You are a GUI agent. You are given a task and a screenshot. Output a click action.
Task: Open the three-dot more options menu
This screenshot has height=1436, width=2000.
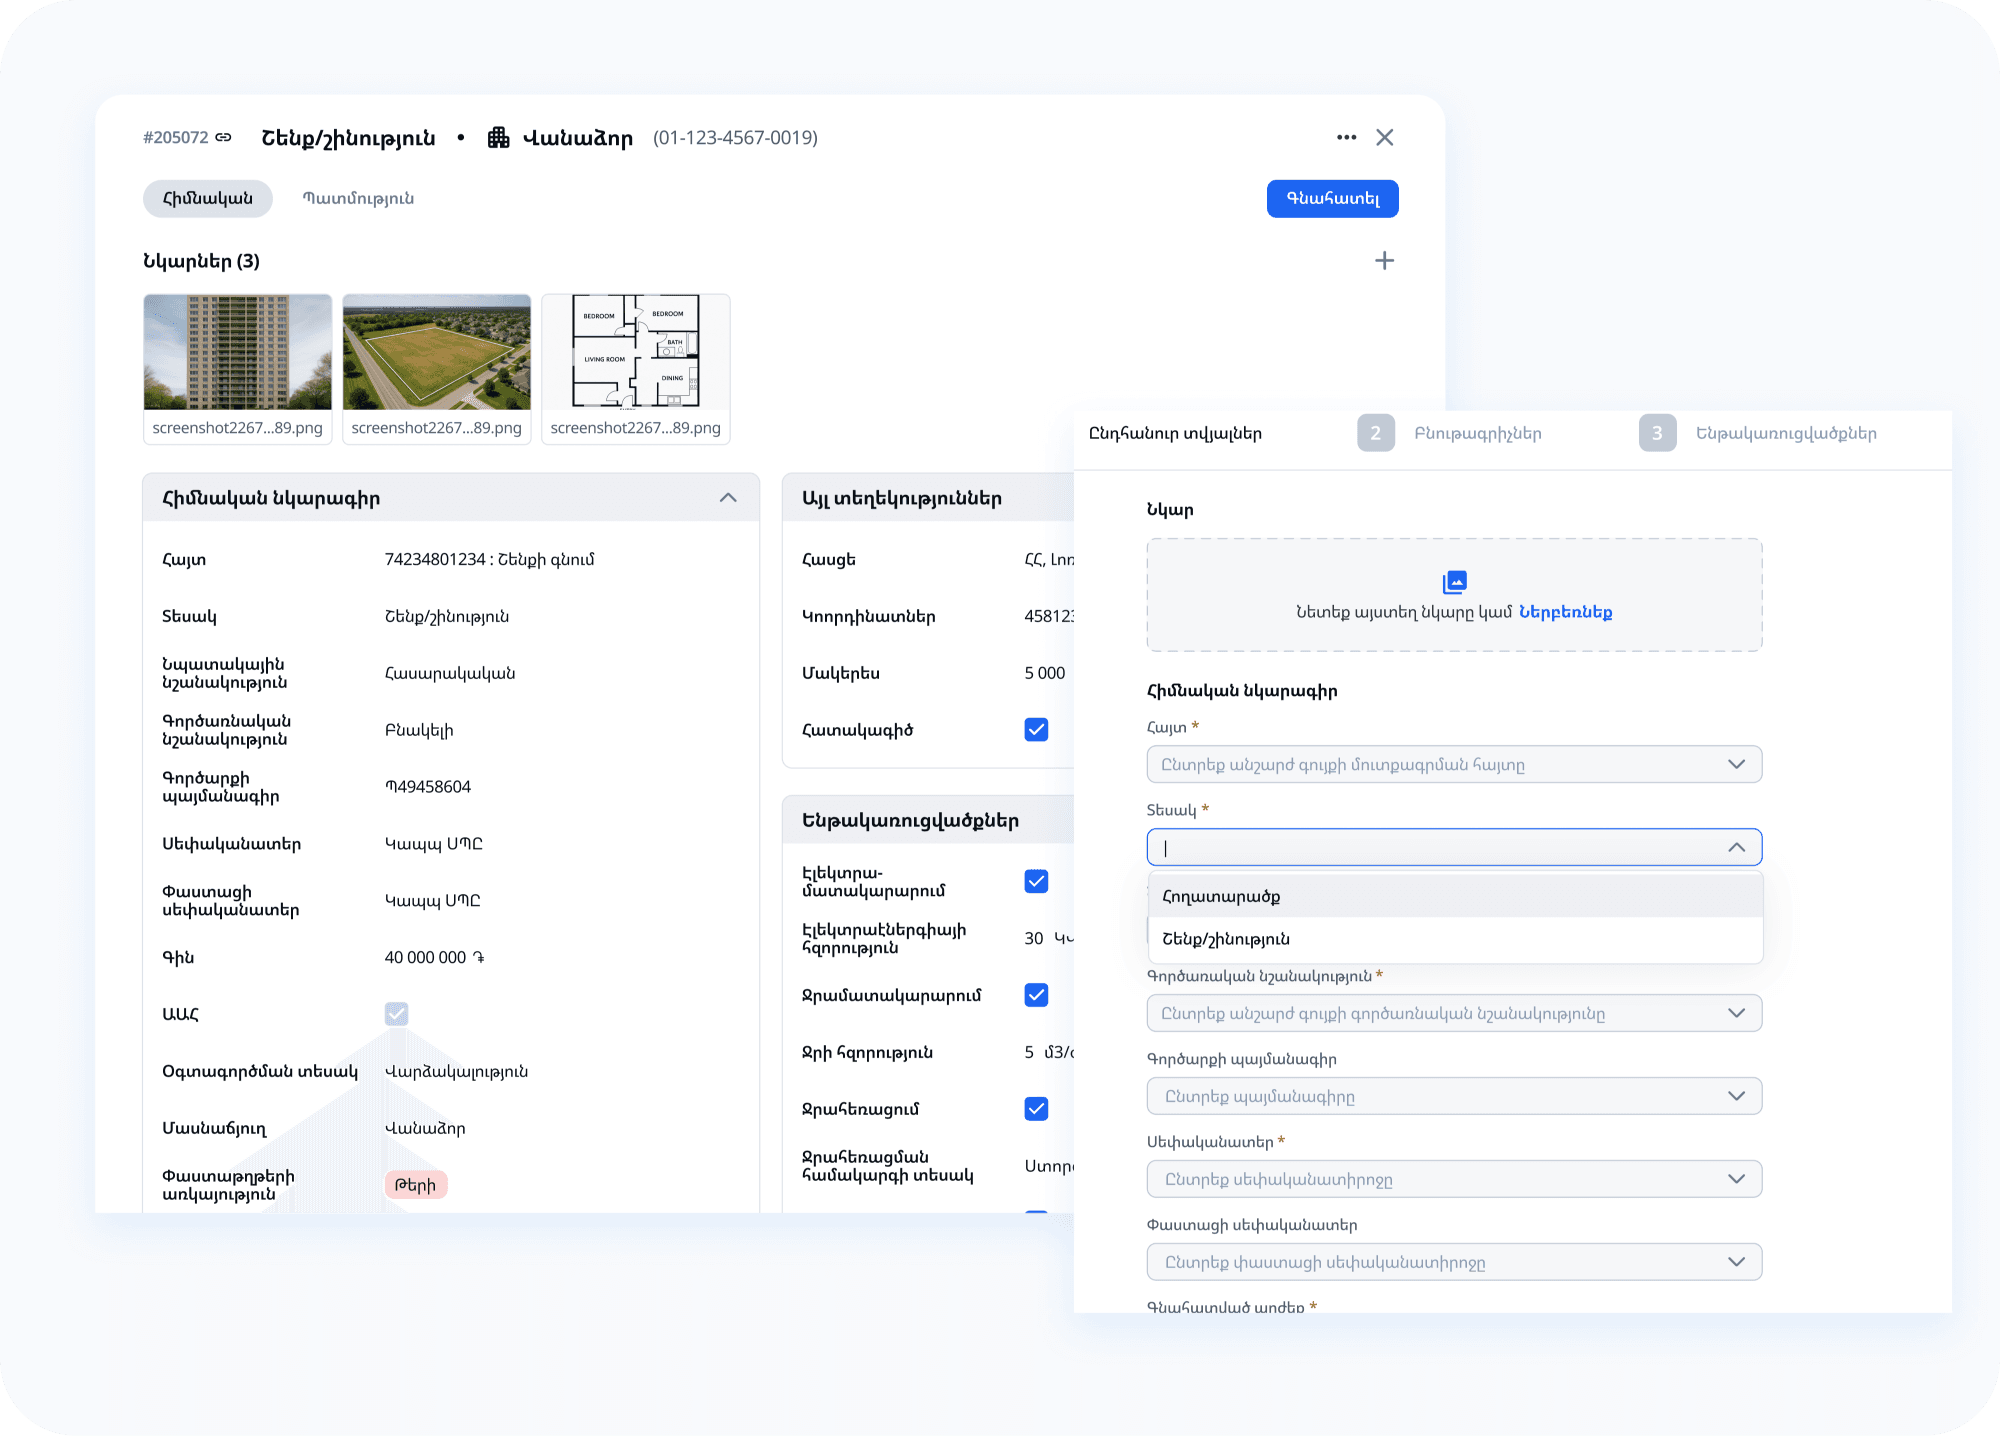1346,137
